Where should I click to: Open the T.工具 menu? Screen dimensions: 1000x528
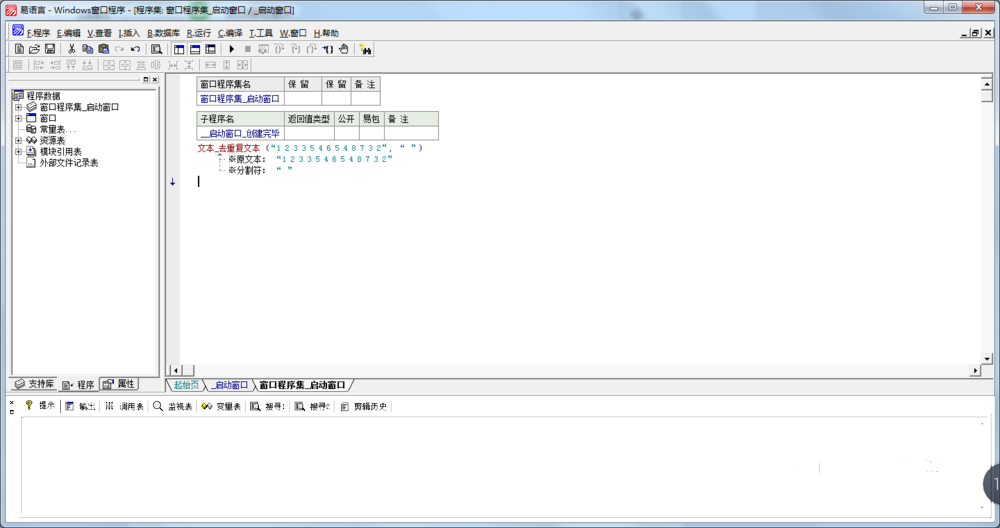[260, 33]
